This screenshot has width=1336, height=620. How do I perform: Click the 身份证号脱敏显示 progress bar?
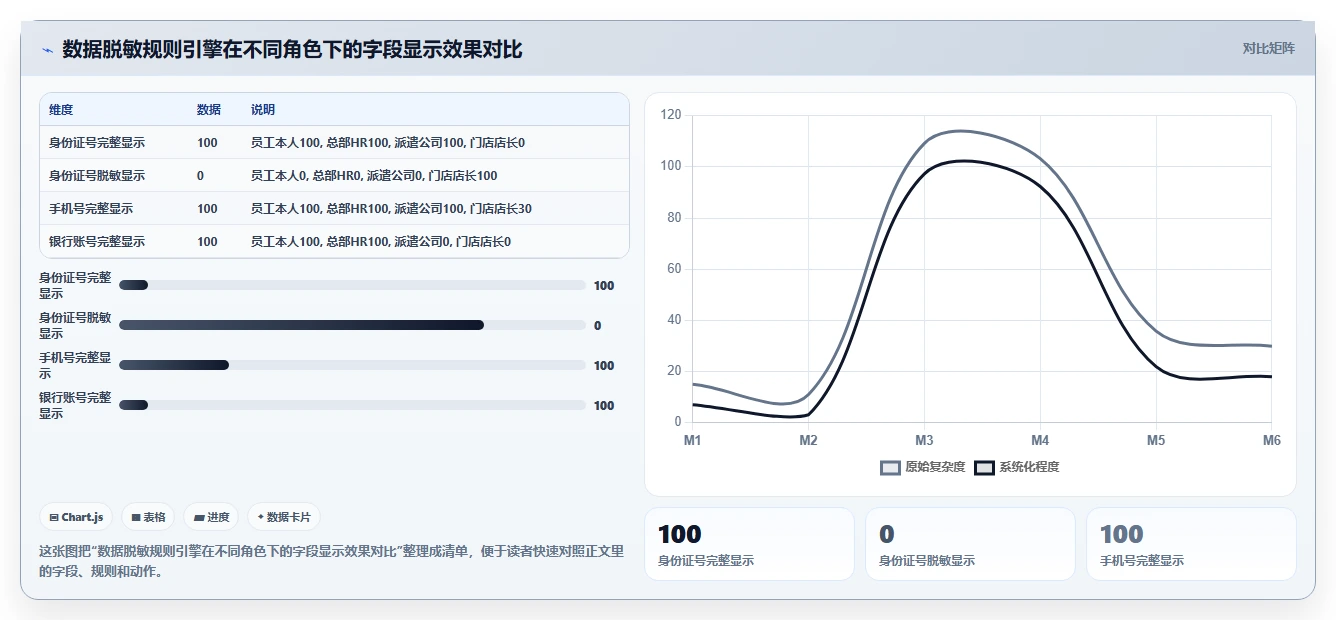[352, 326]
